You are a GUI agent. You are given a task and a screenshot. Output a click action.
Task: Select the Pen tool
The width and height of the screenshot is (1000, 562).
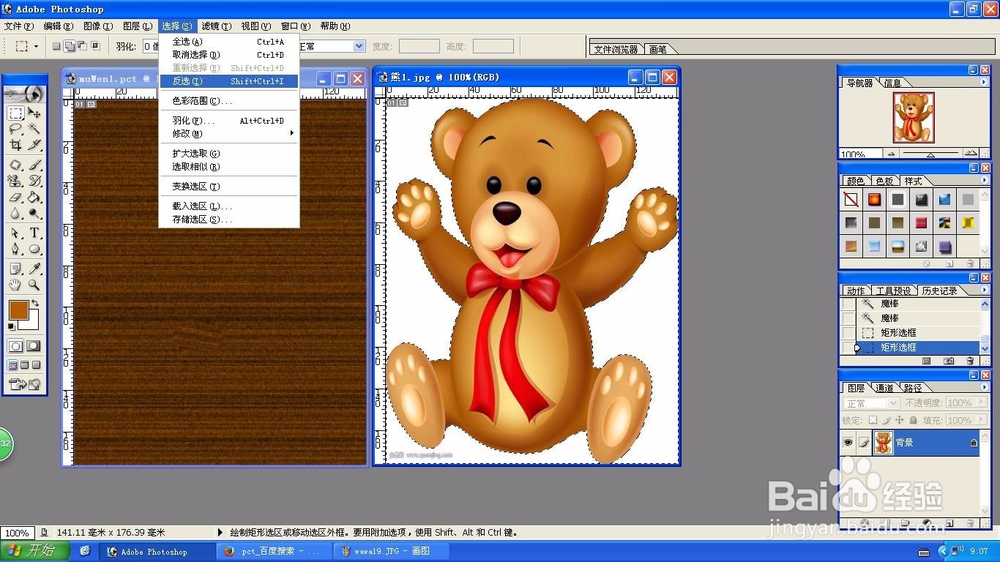pyautogui.click(x=16, y=249)
